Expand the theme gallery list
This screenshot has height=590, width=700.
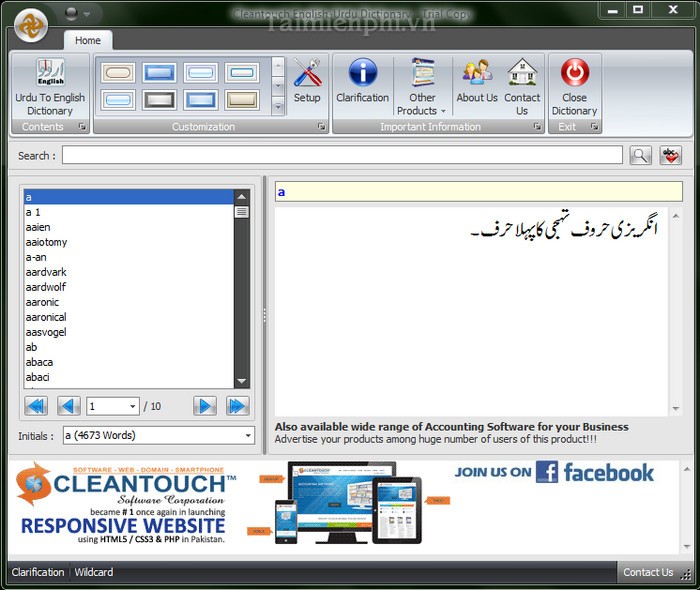(x=278, y=107)
